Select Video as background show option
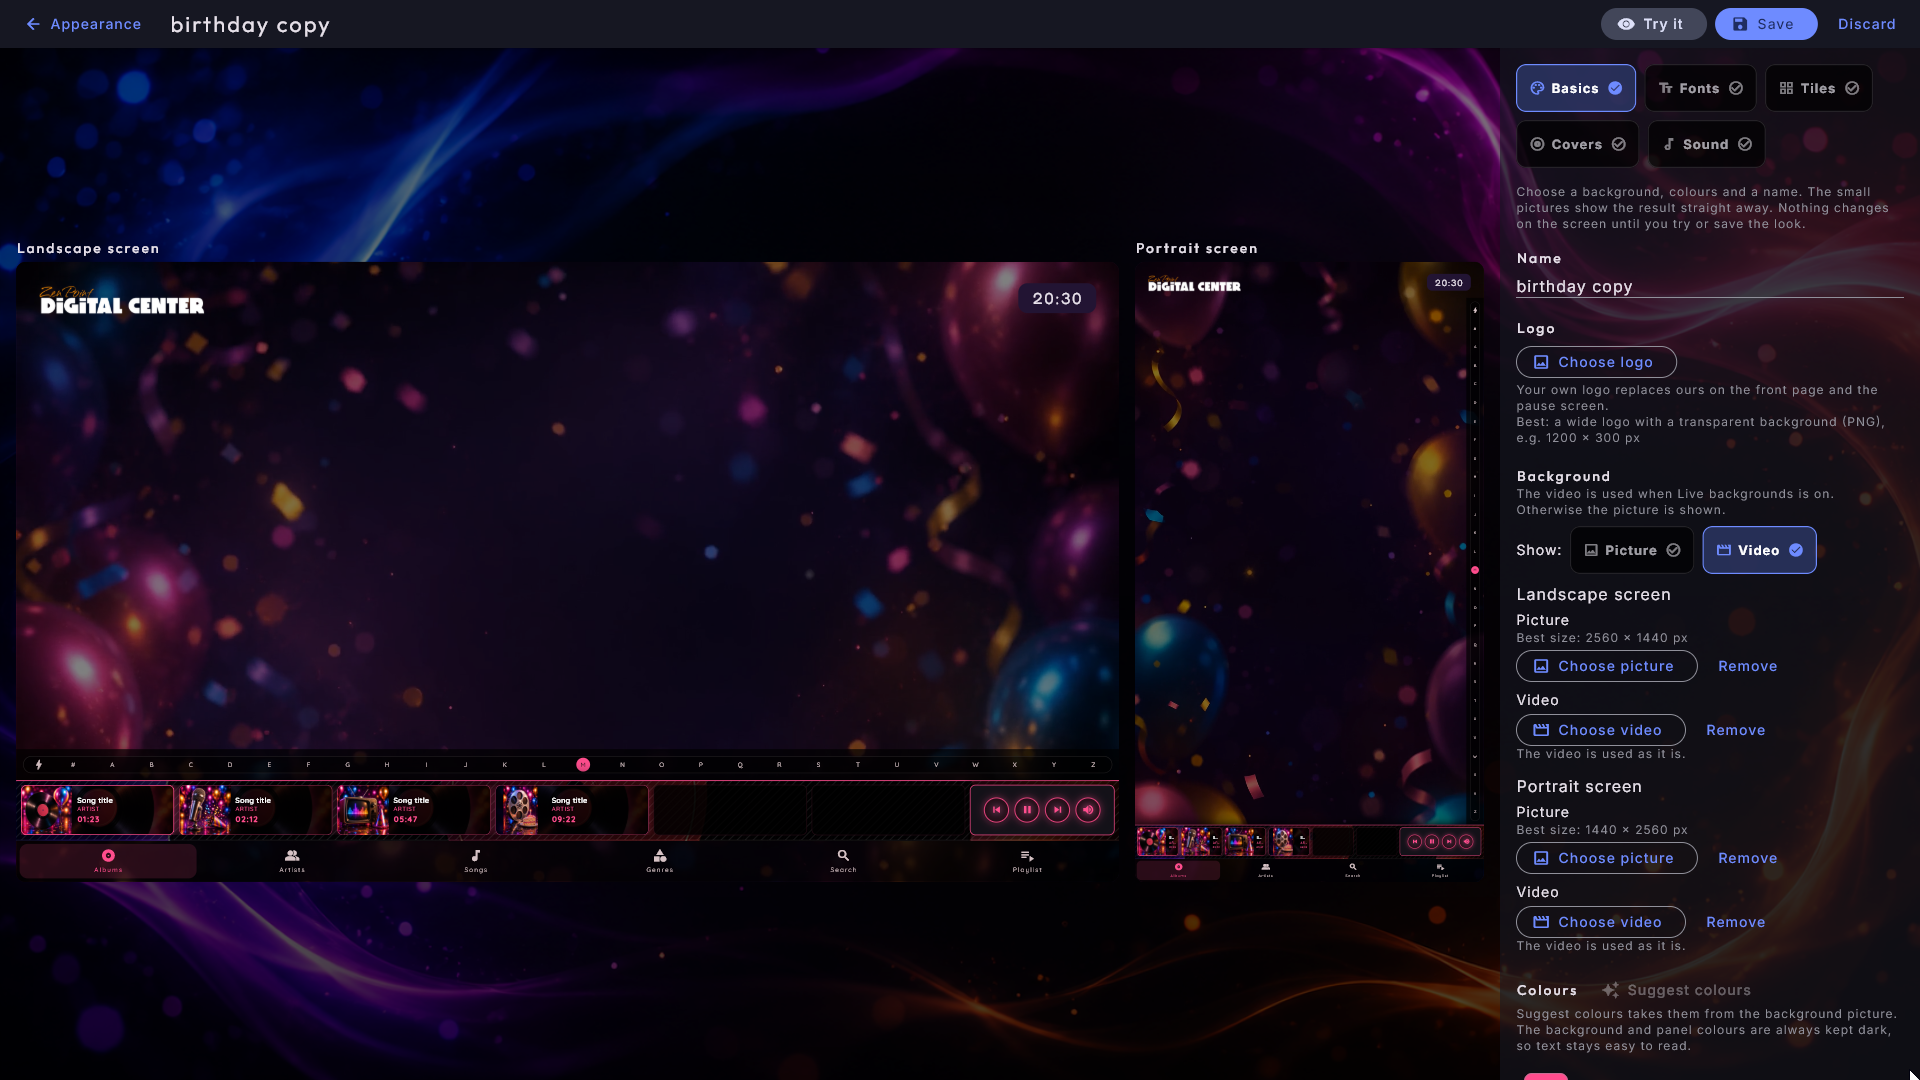Screen dimensions: 1920x1080 (x=1759, y=550)
